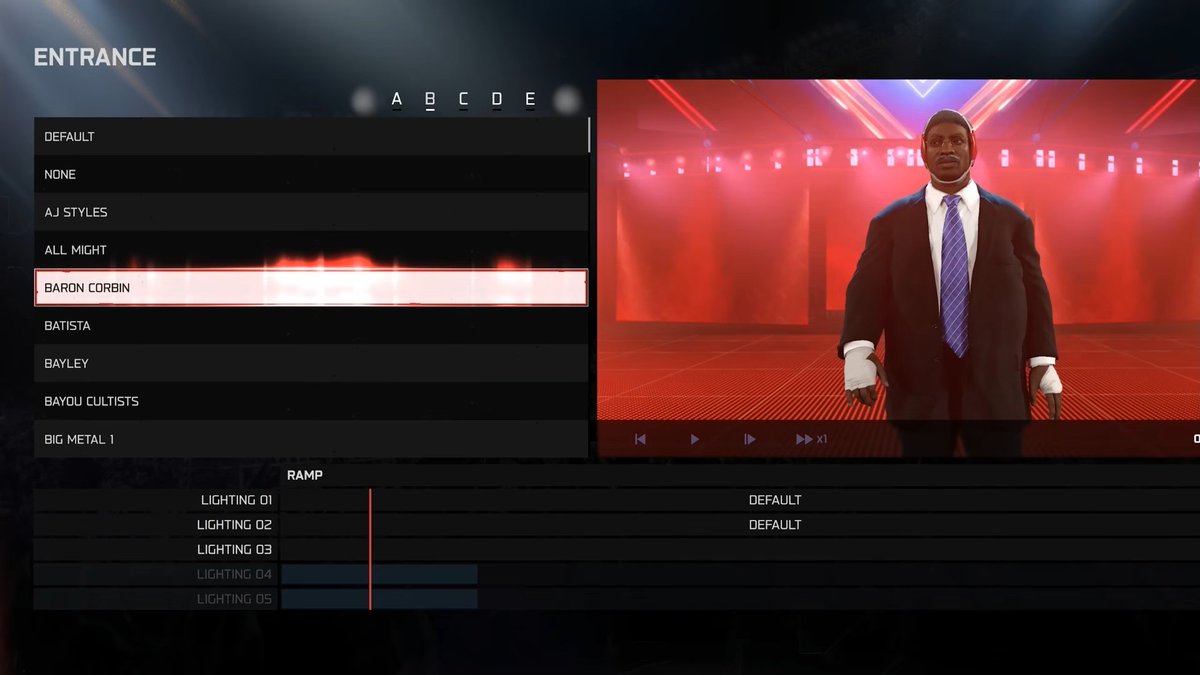Viewport: 1200px width, 675px height.
Task: Toggle fast-forward x1 speed control
Action: [811, 439]
